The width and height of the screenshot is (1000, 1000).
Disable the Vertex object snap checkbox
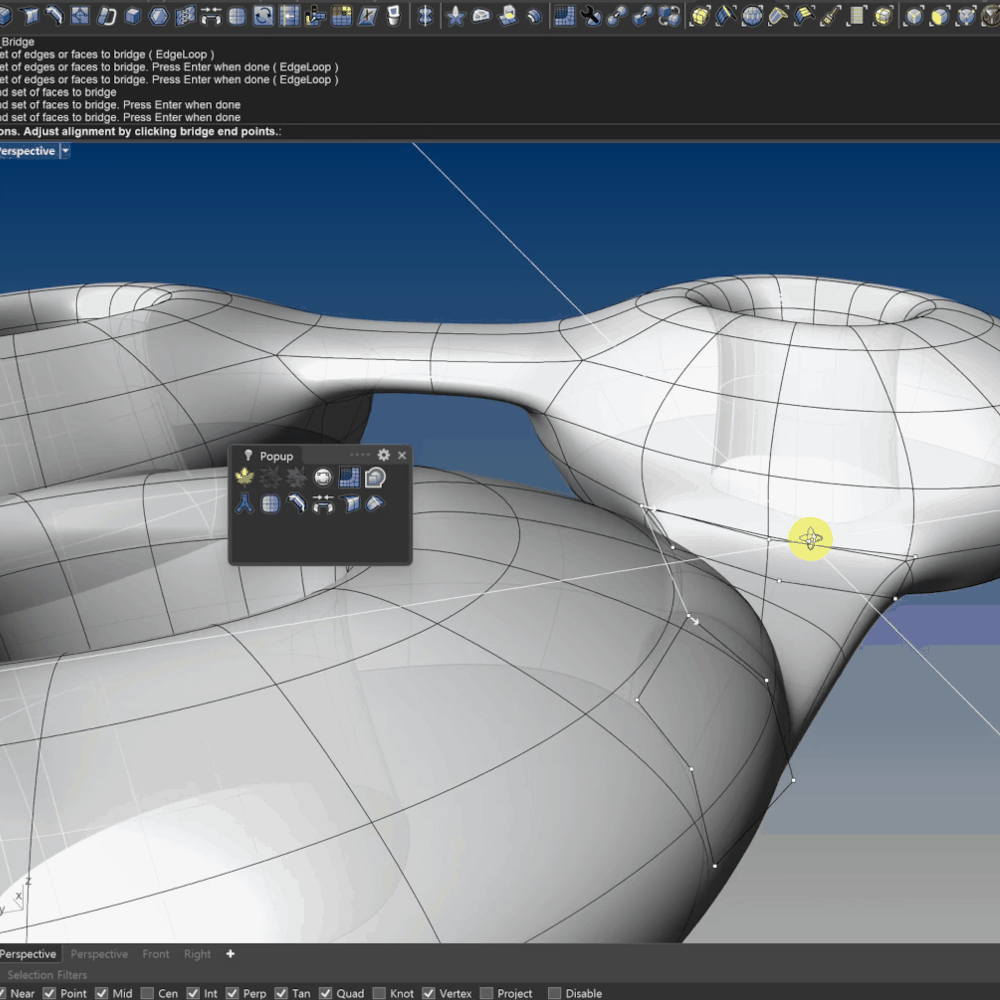point(429,993)
